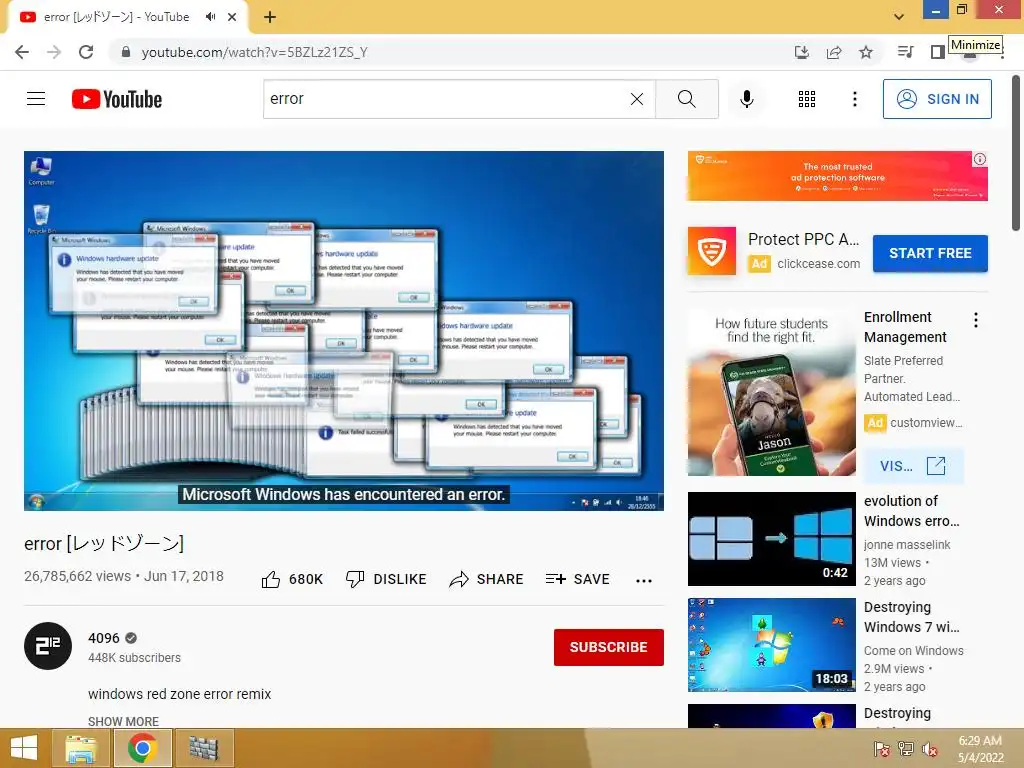Like the video with thumbs up

click(x=292, y=579)
